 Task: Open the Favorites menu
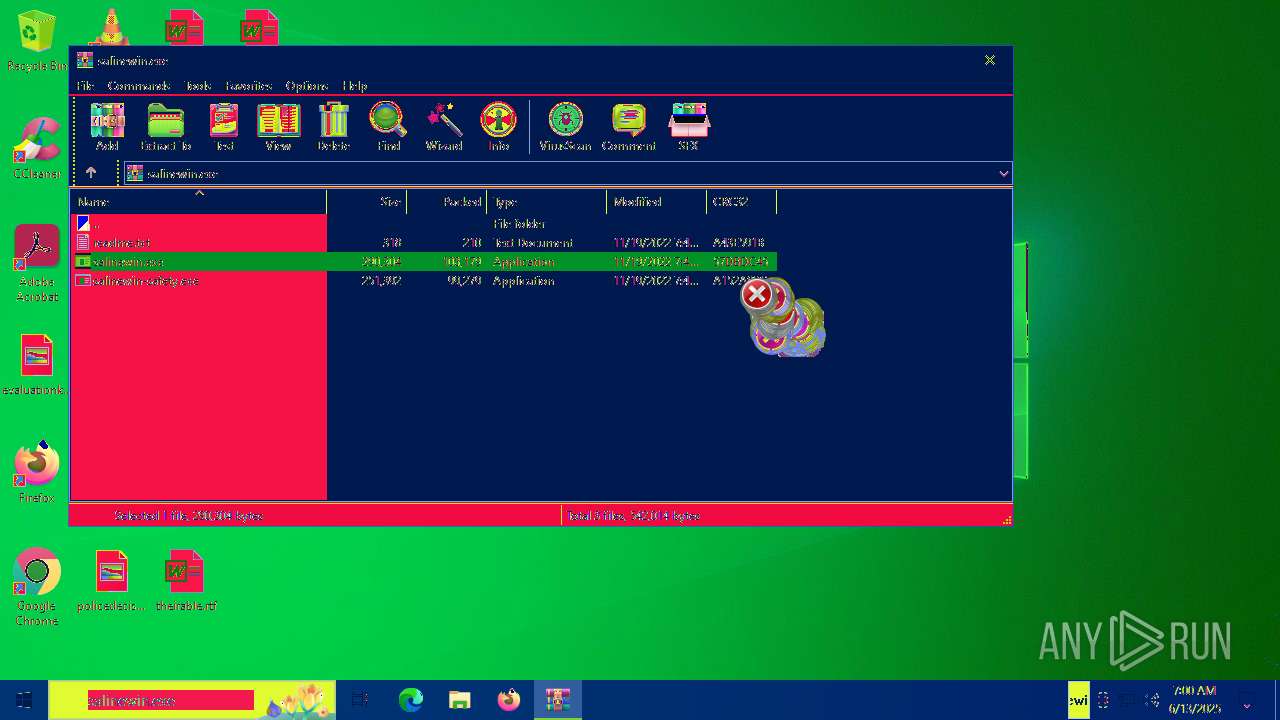249,86
